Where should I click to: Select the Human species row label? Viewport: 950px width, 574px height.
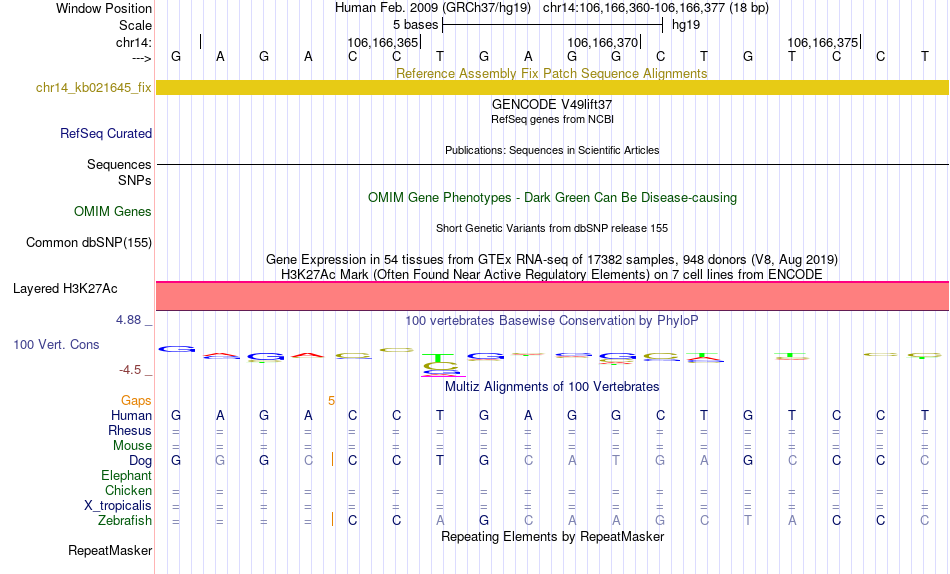[131, 415]
